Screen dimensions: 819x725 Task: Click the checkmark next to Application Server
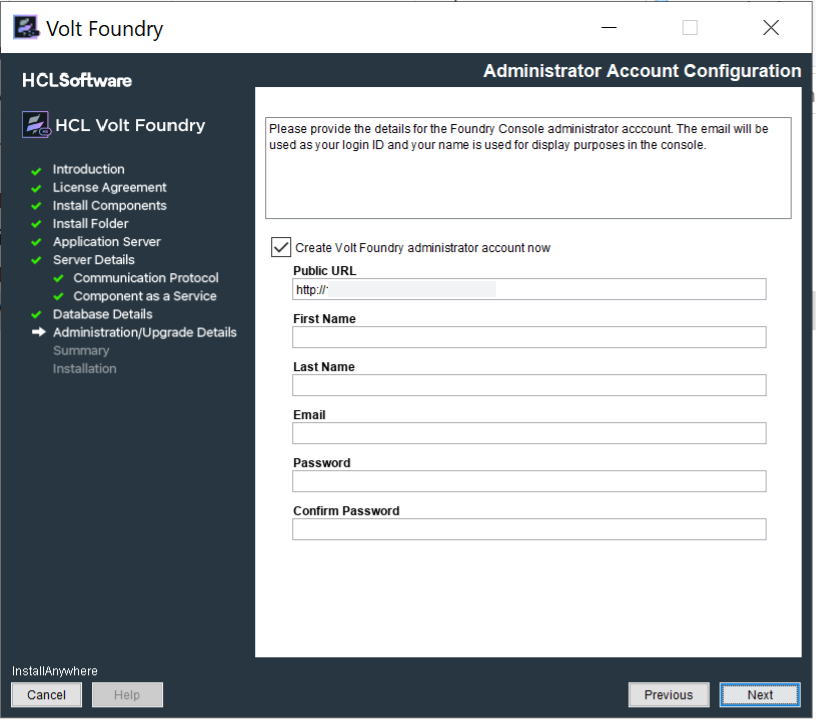(x=37, y=242)
